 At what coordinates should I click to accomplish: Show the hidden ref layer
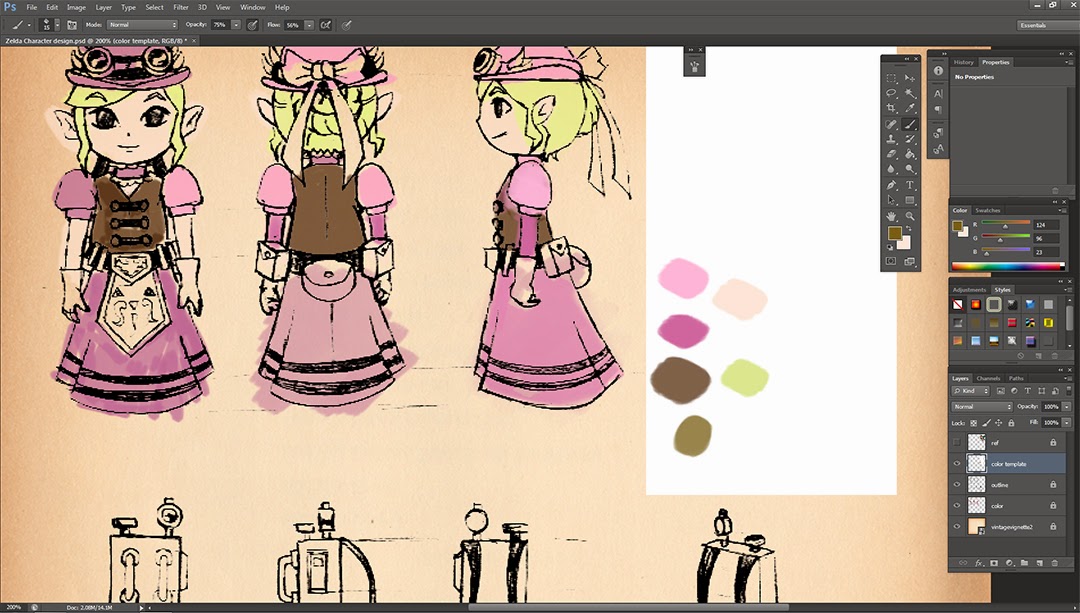coord(957,442)
